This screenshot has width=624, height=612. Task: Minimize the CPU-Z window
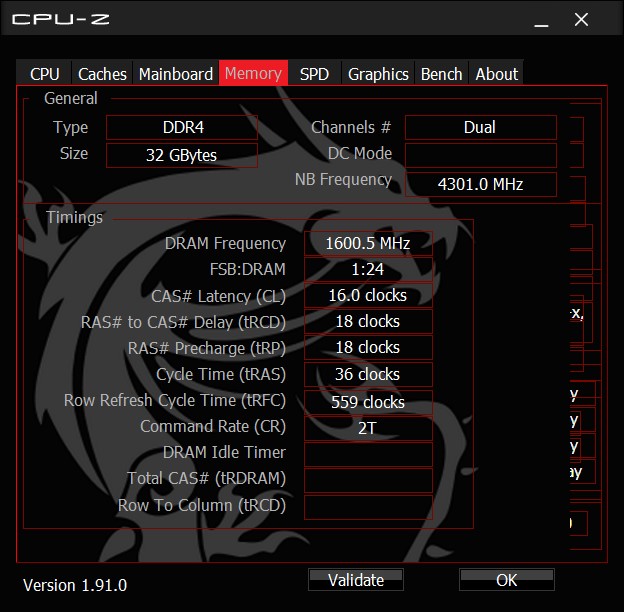click(541, 20)
